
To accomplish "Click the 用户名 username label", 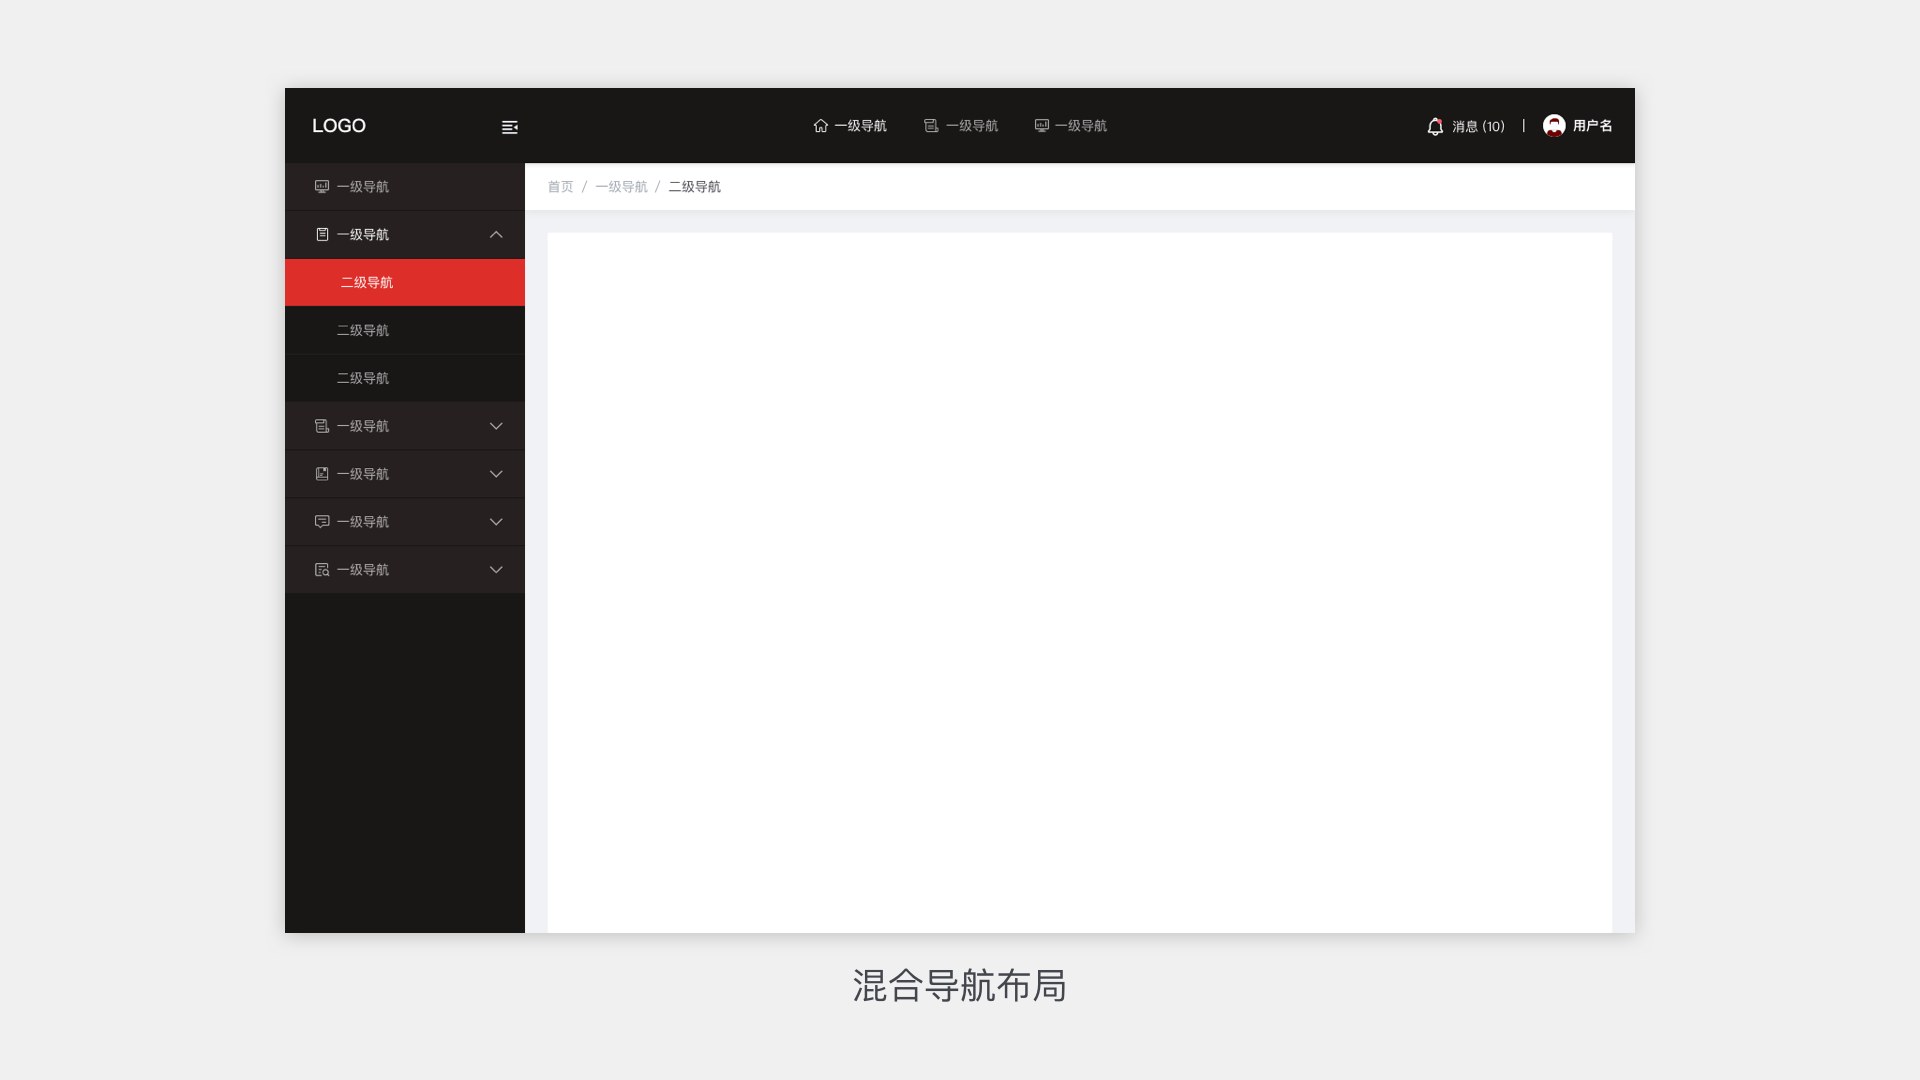I will [x=1592, y=126].
